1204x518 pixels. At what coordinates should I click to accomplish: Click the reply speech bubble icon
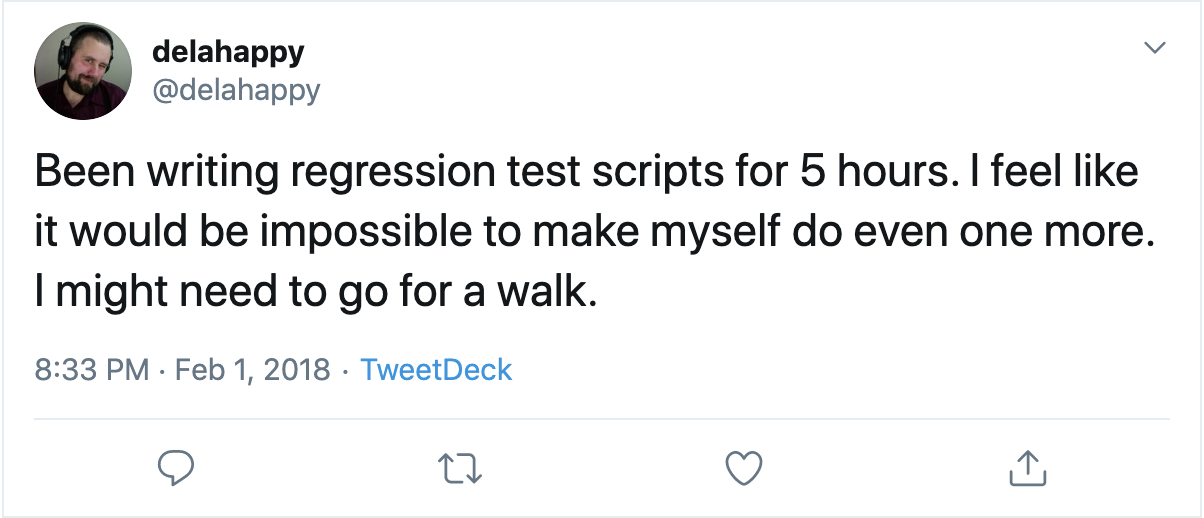coord(177,466)
